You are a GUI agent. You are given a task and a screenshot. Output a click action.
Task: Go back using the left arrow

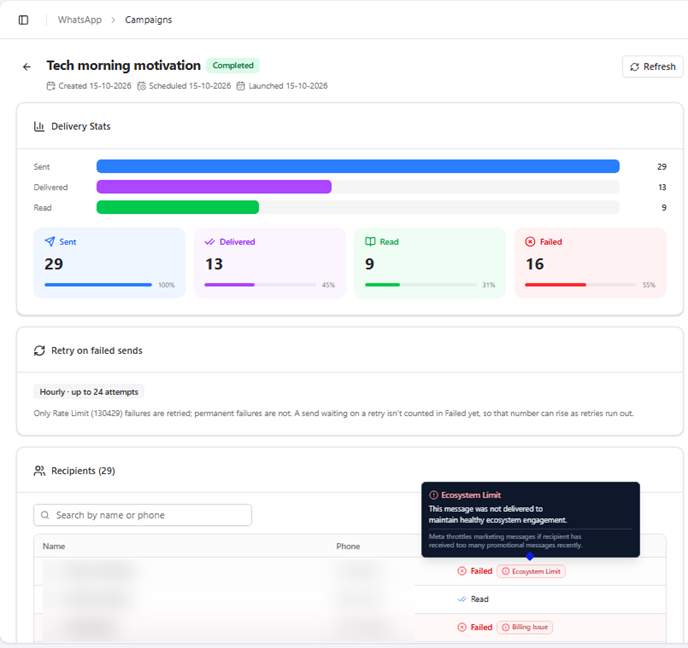tap(27, 67)
